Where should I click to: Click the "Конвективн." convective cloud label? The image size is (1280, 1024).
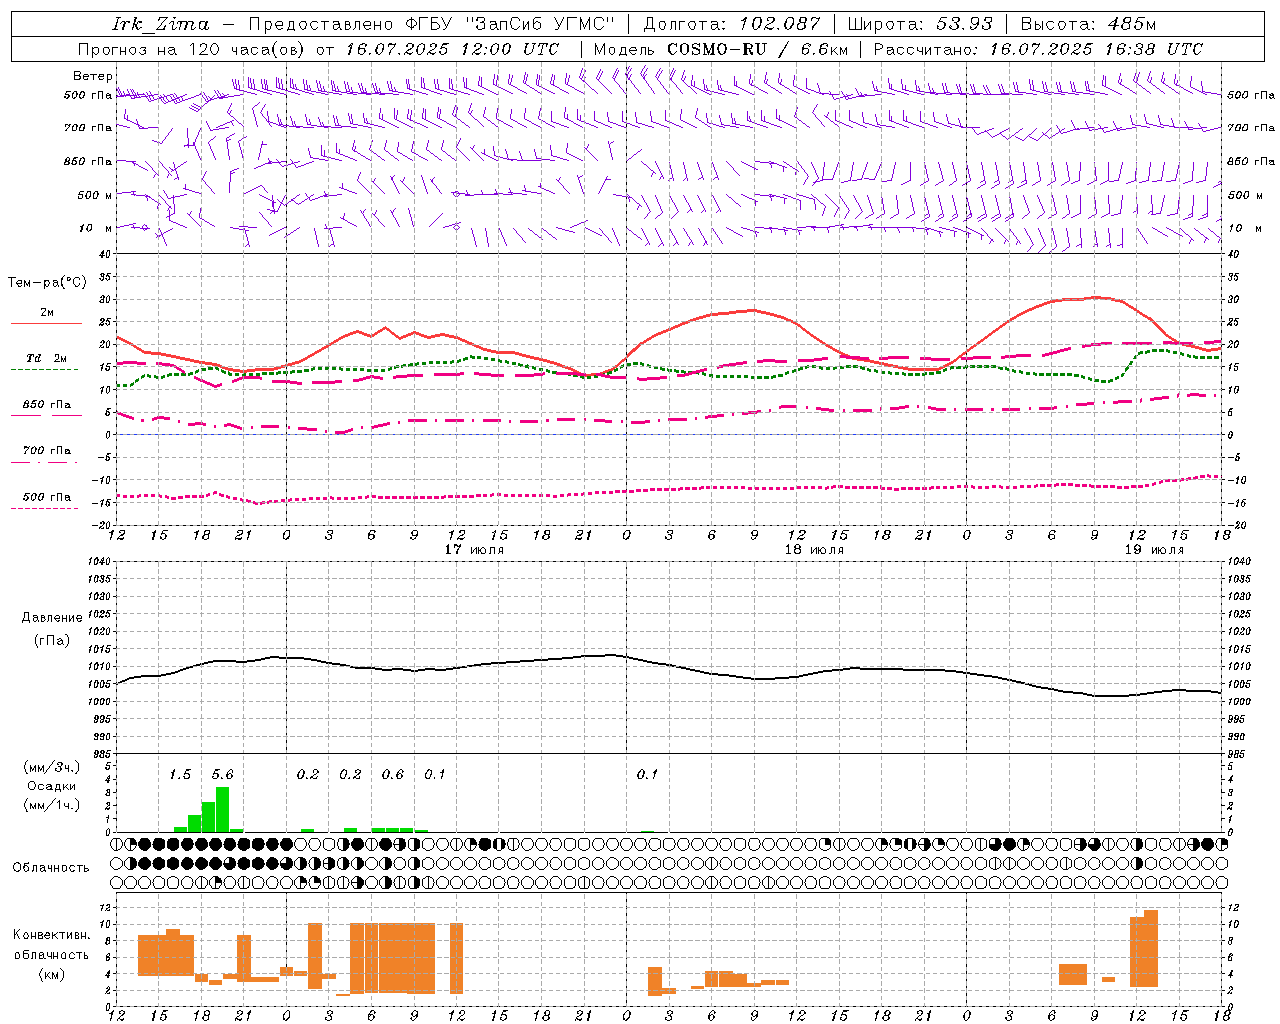[52, 935]
